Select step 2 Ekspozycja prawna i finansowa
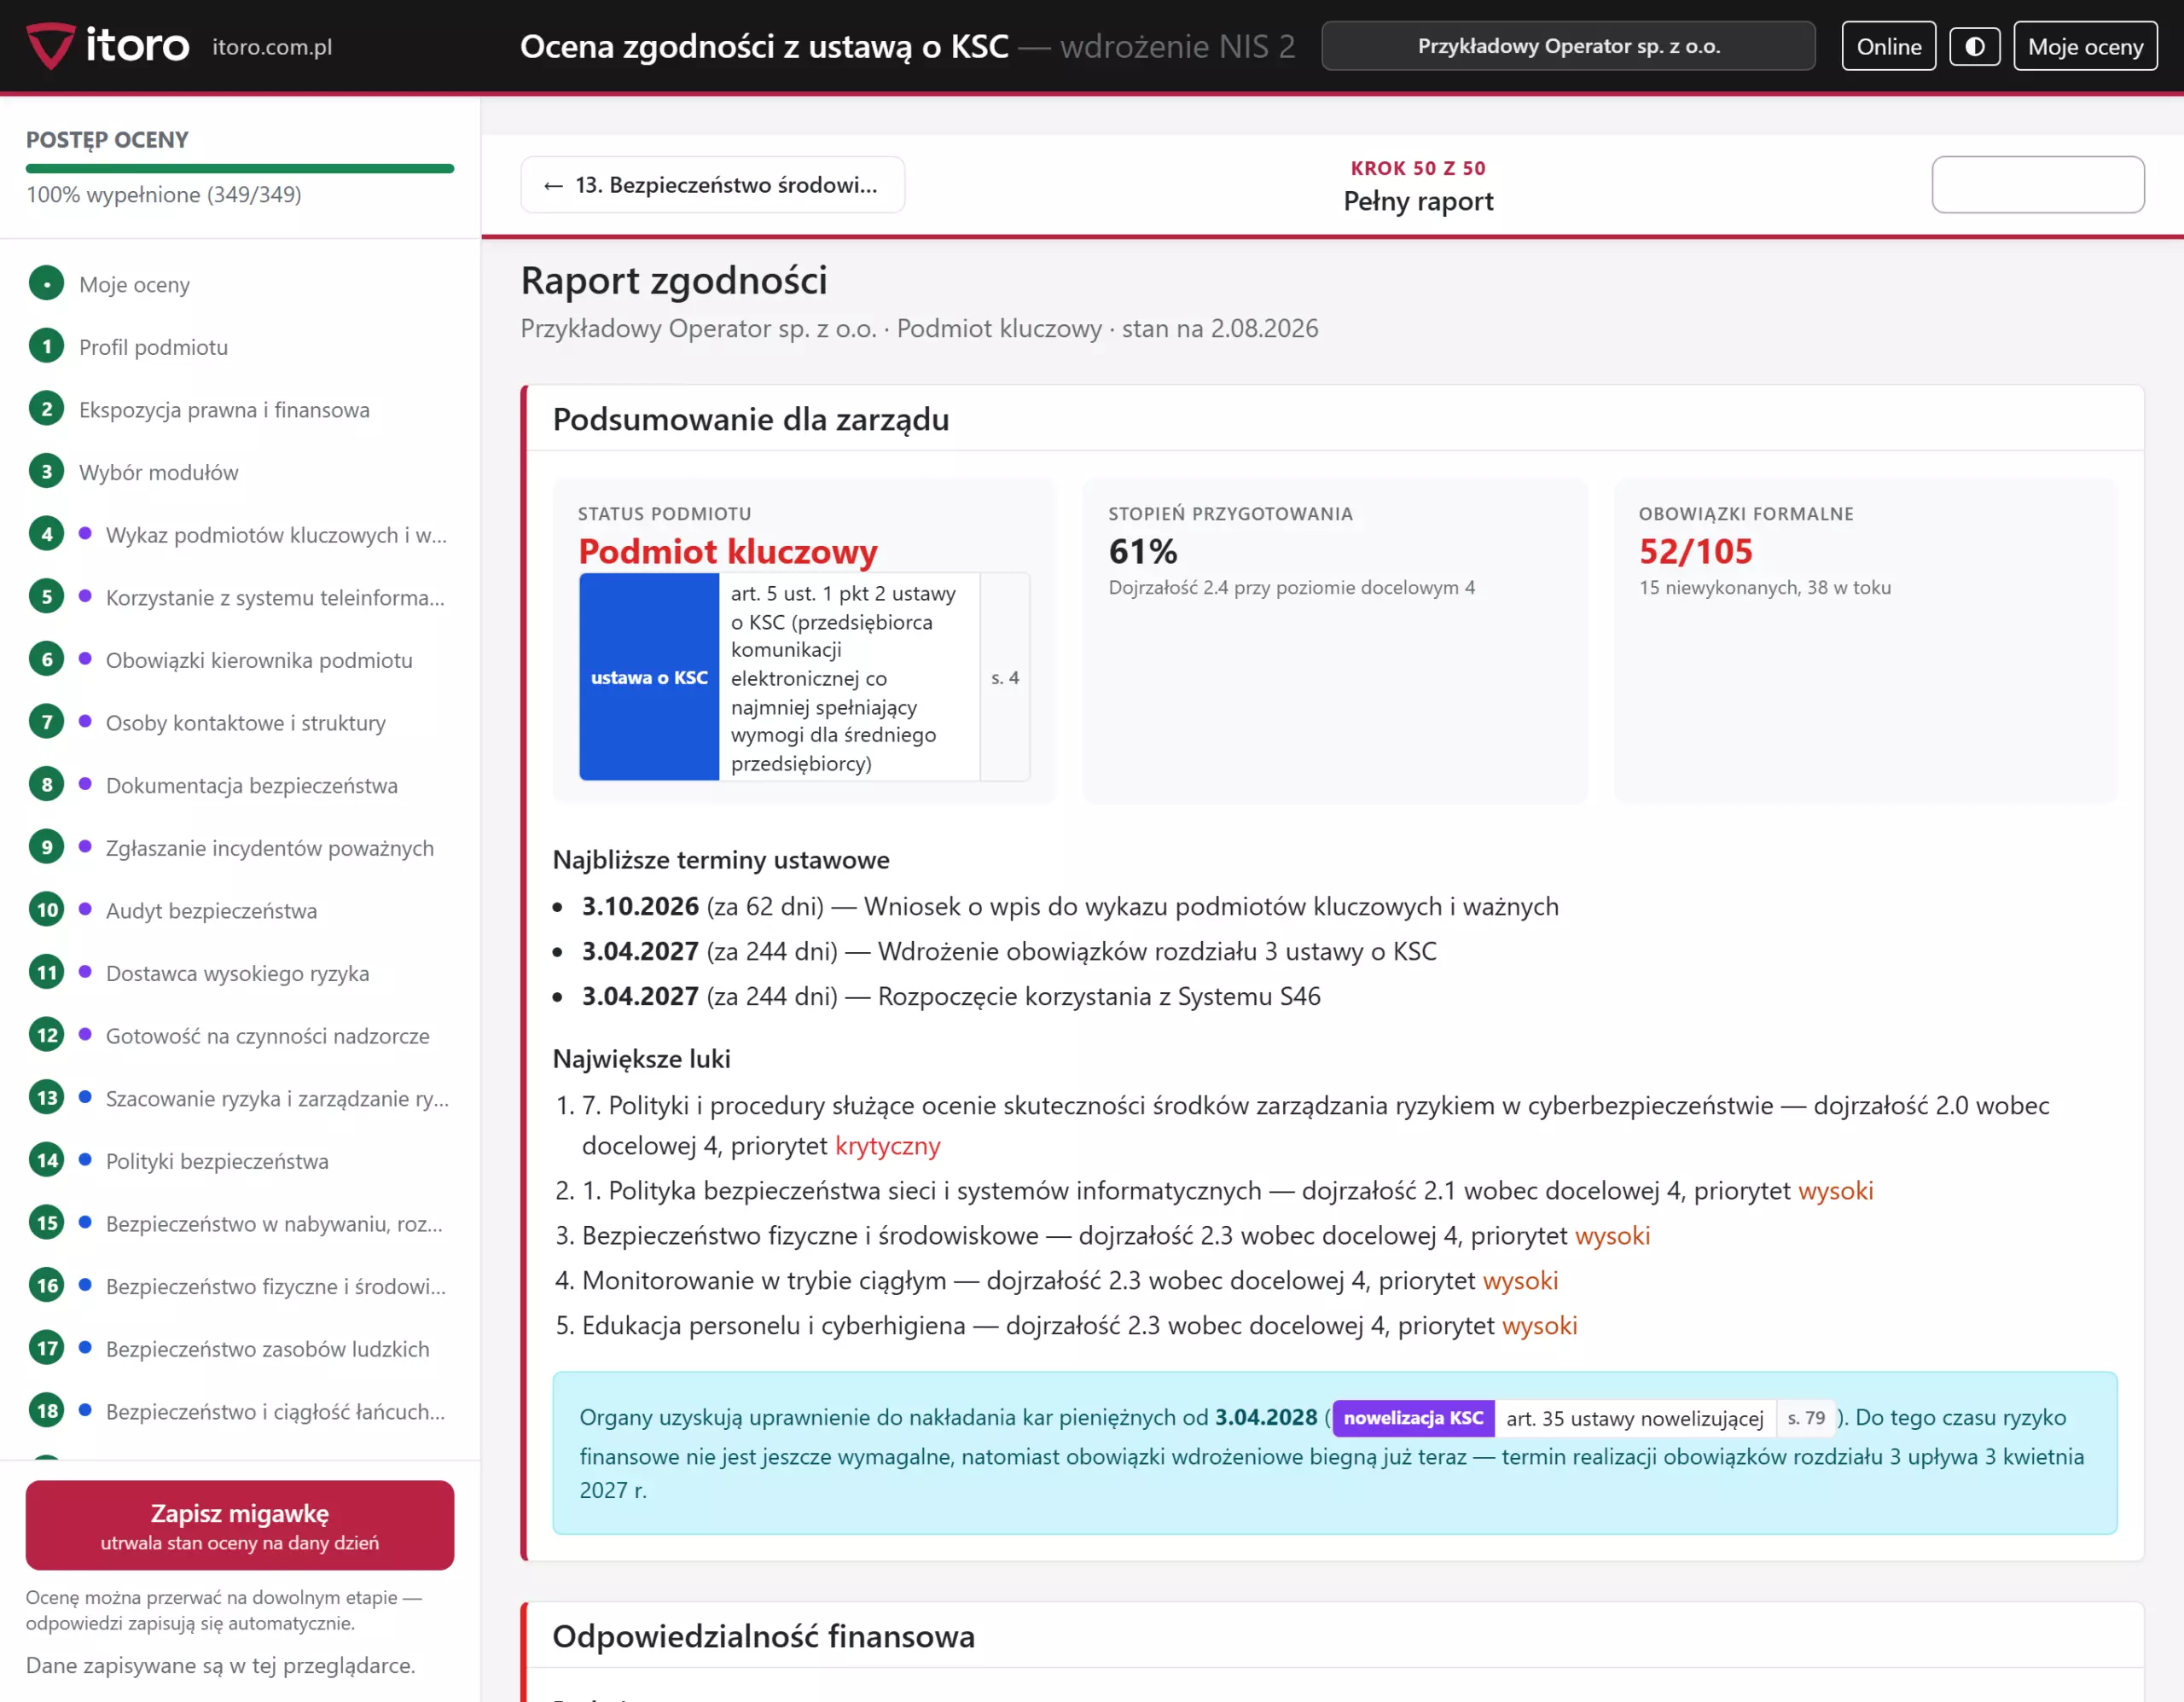Viewport: 2184px width, 1702px height. 240,409
